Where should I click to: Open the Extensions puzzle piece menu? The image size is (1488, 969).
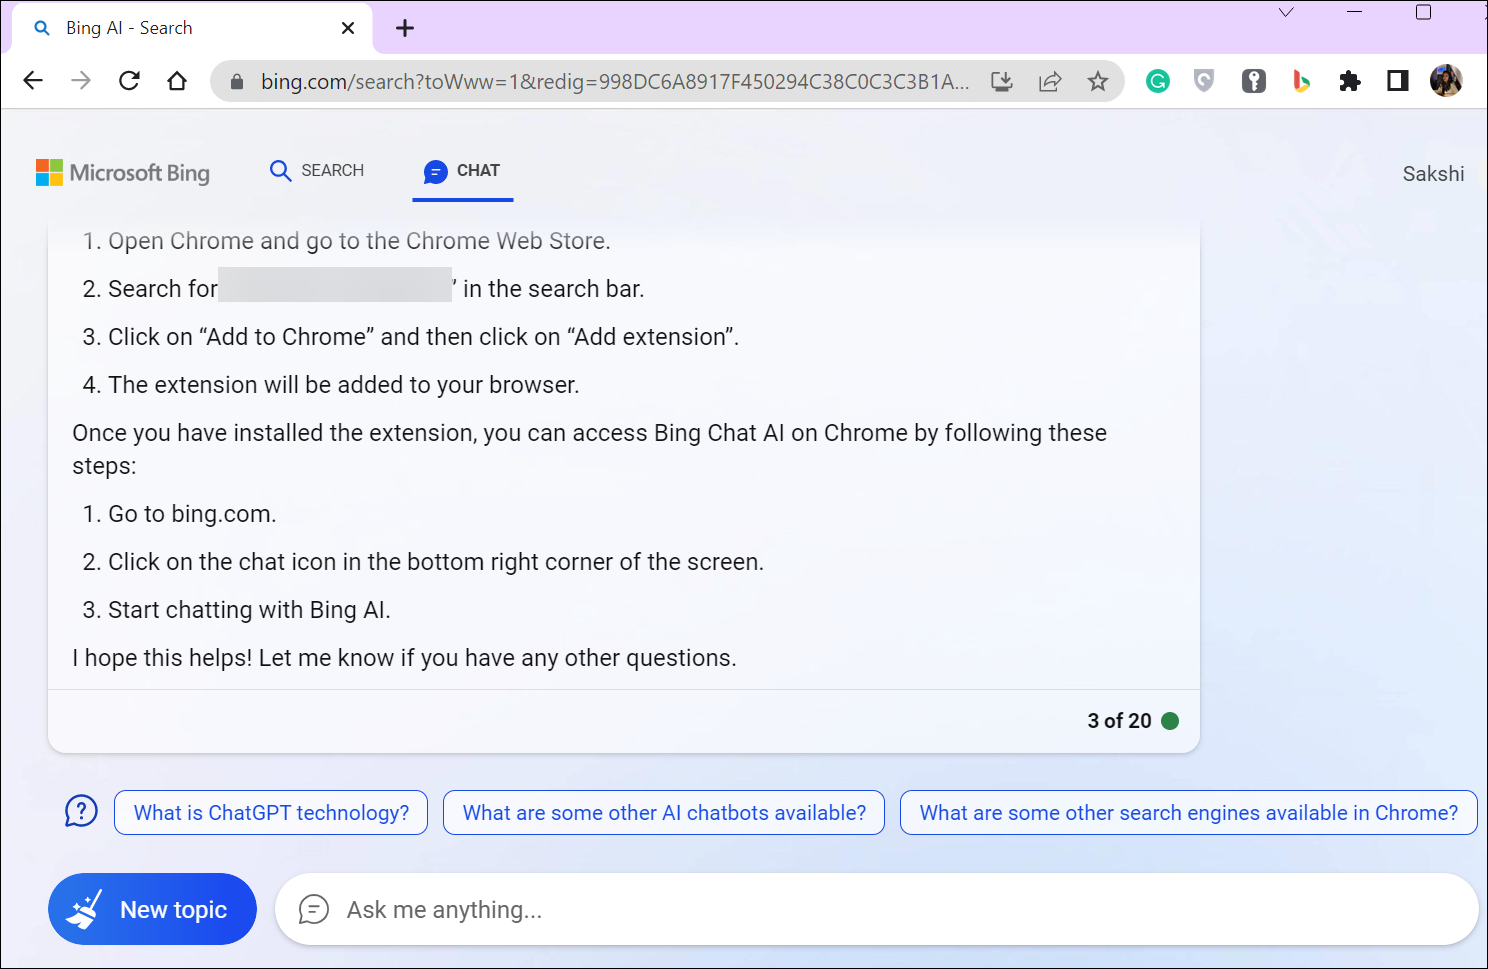tap(1350, 82)
